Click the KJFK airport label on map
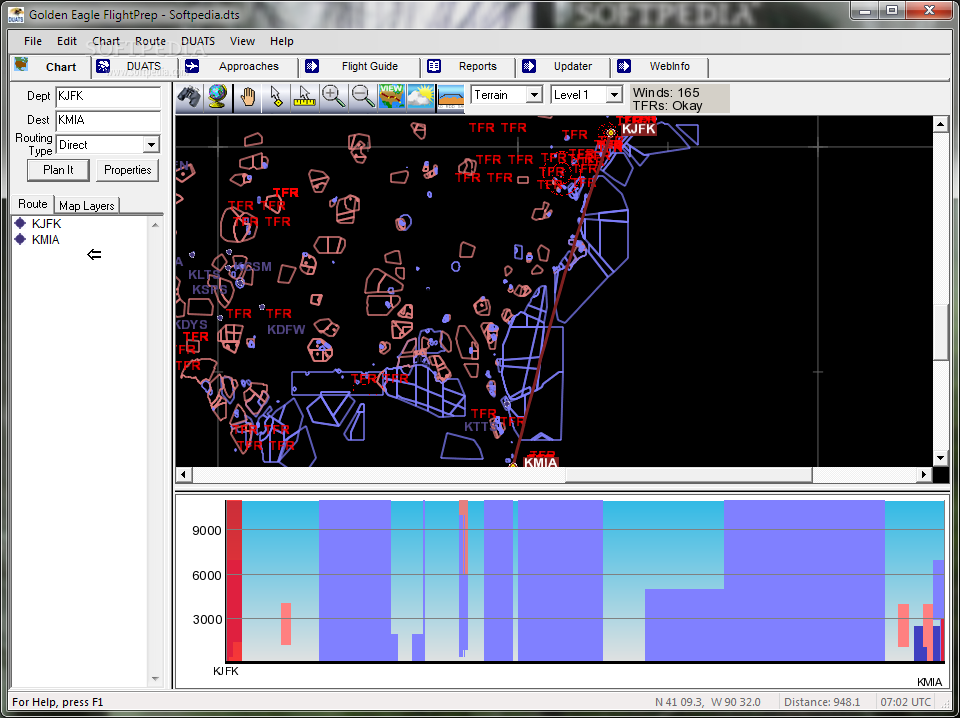 pos(639,129)
